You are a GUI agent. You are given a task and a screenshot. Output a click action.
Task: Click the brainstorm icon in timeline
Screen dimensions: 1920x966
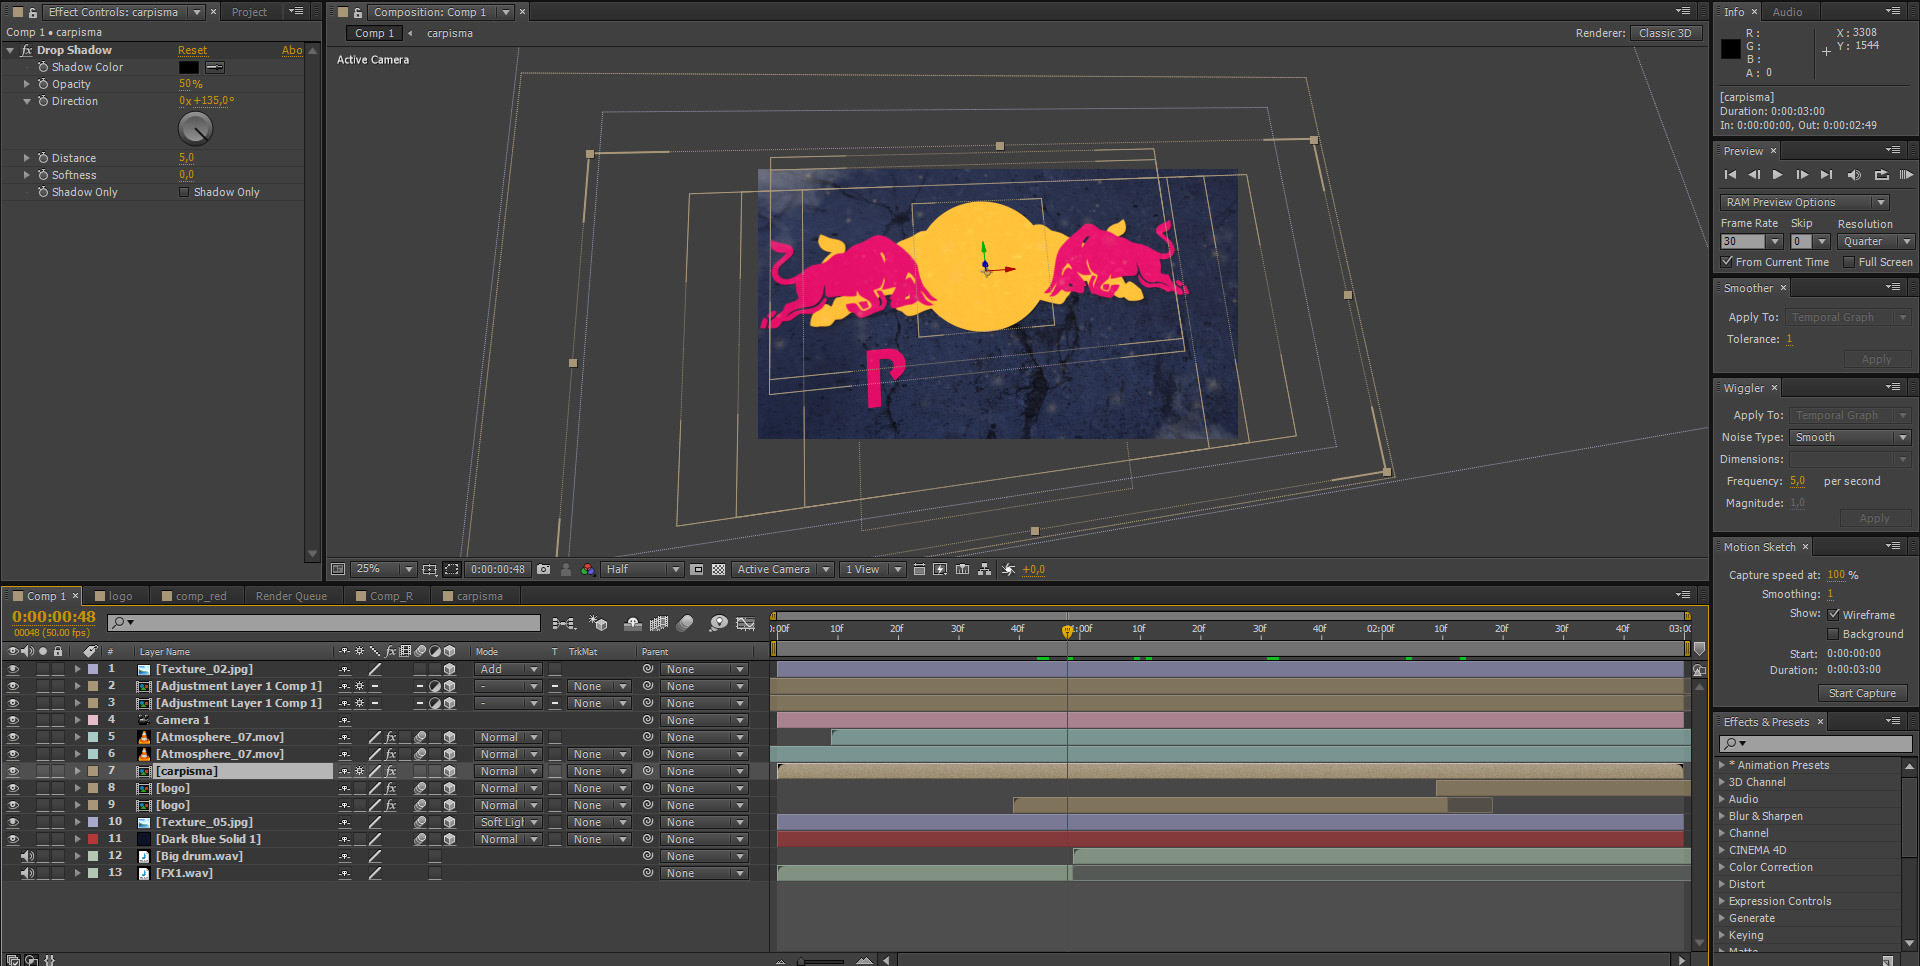[718, 624]
